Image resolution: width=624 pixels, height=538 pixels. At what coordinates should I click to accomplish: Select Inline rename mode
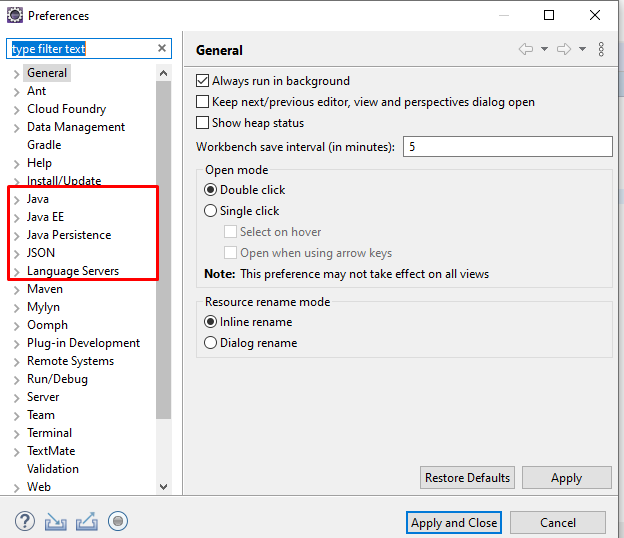coord(210,322)
